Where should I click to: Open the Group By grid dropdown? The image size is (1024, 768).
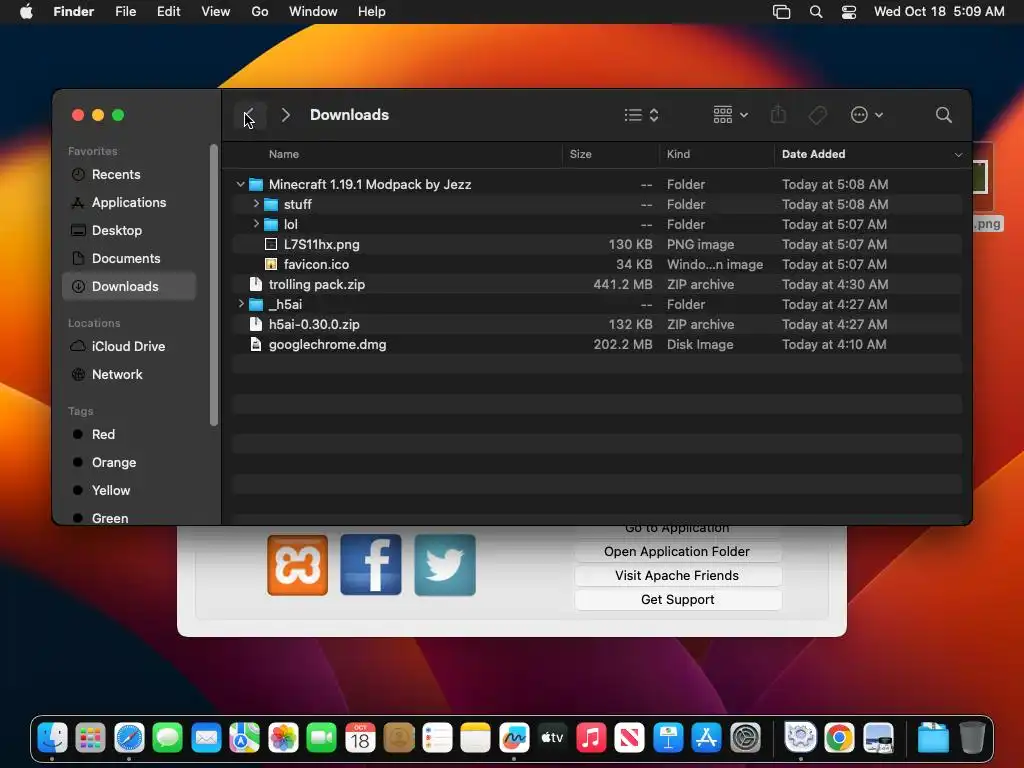pyautogui.click(x=730, y=116)
